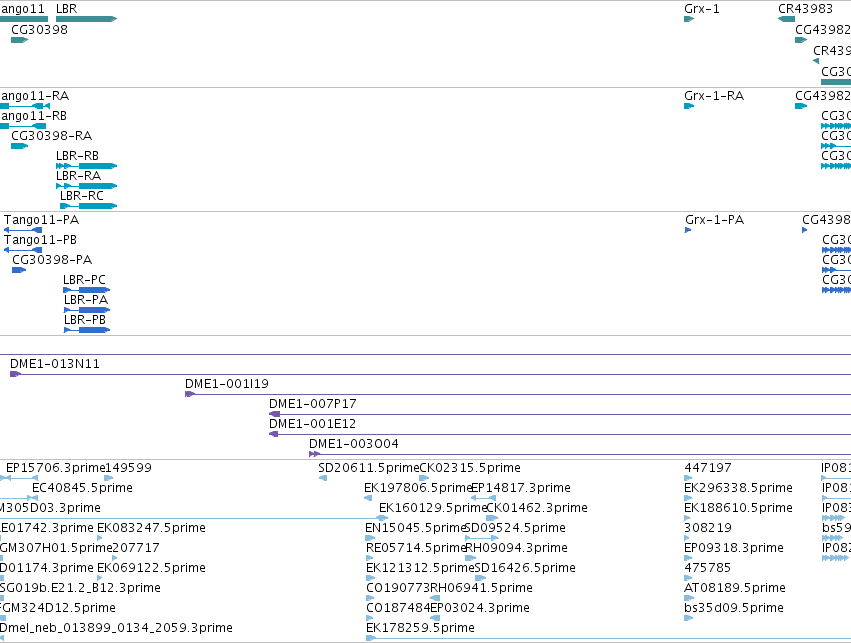851x643 pixels.
Task: Click EST label EP03024.3prime
Action: click(x=480, y=608)
